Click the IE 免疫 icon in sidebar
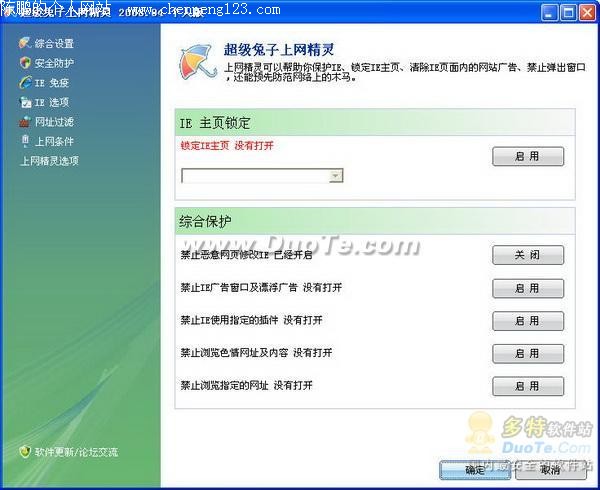This screenshot has height=490, width=600. click(x=25, y=83)
